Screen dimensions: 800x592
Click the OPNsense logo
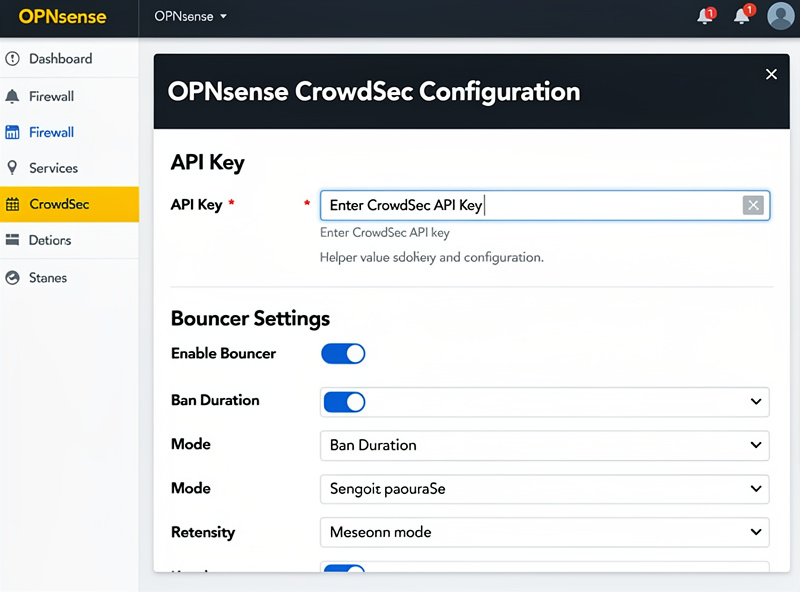coord(62,16)
